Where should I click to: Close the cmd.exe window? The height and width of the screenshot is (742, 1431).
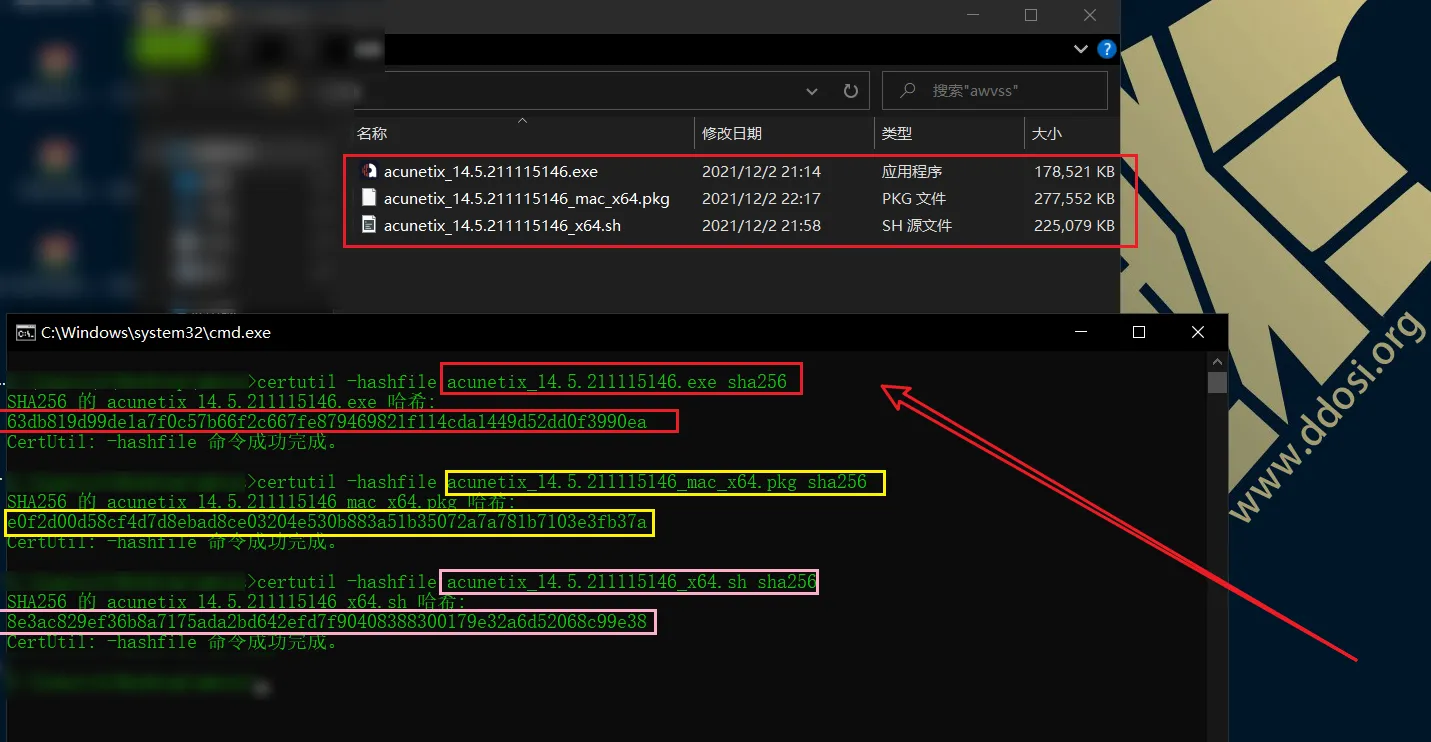[1198, 332]
